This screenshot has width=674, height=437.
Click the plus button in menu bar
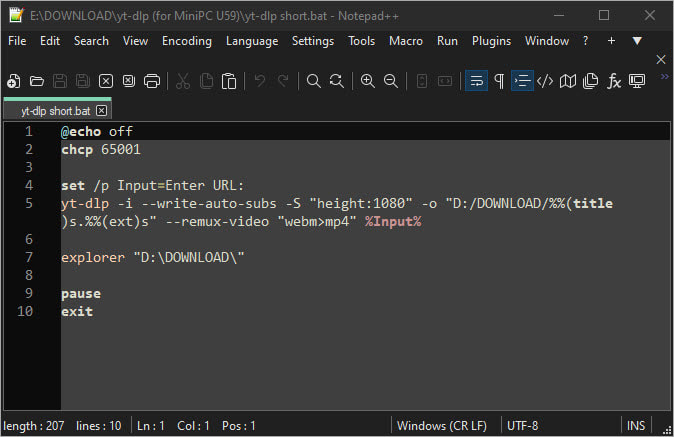pos(611,41)
